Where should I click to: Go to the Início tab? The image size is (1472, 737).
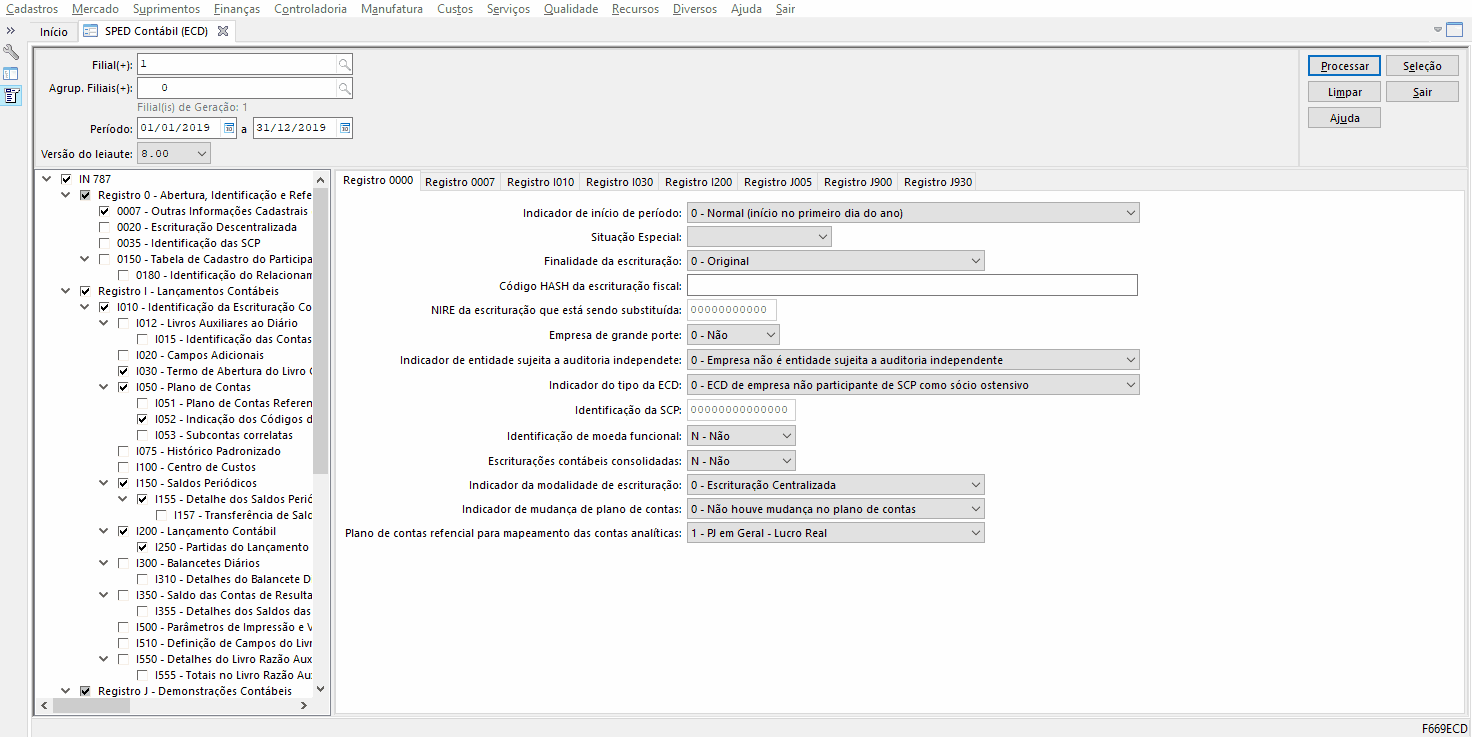pyautogui.click(x=54, y=31)
